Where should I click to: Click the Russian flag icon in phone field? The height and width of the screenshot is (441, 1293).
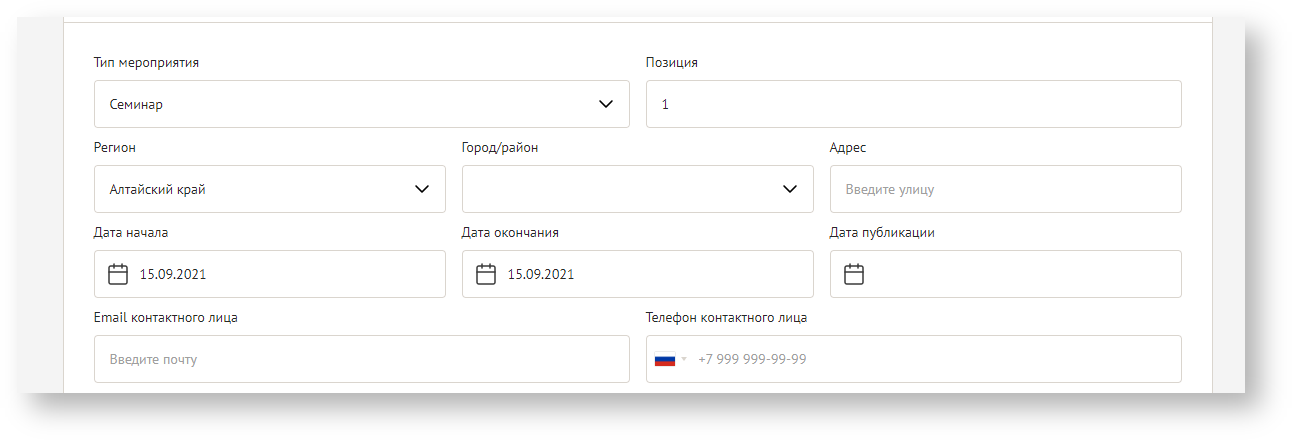(665, 359)
